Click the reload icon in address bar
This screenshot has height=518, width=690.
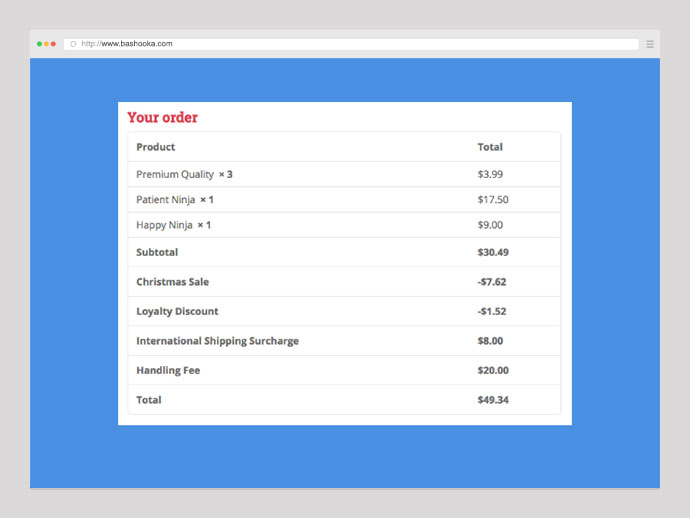(x=73, y=44)
